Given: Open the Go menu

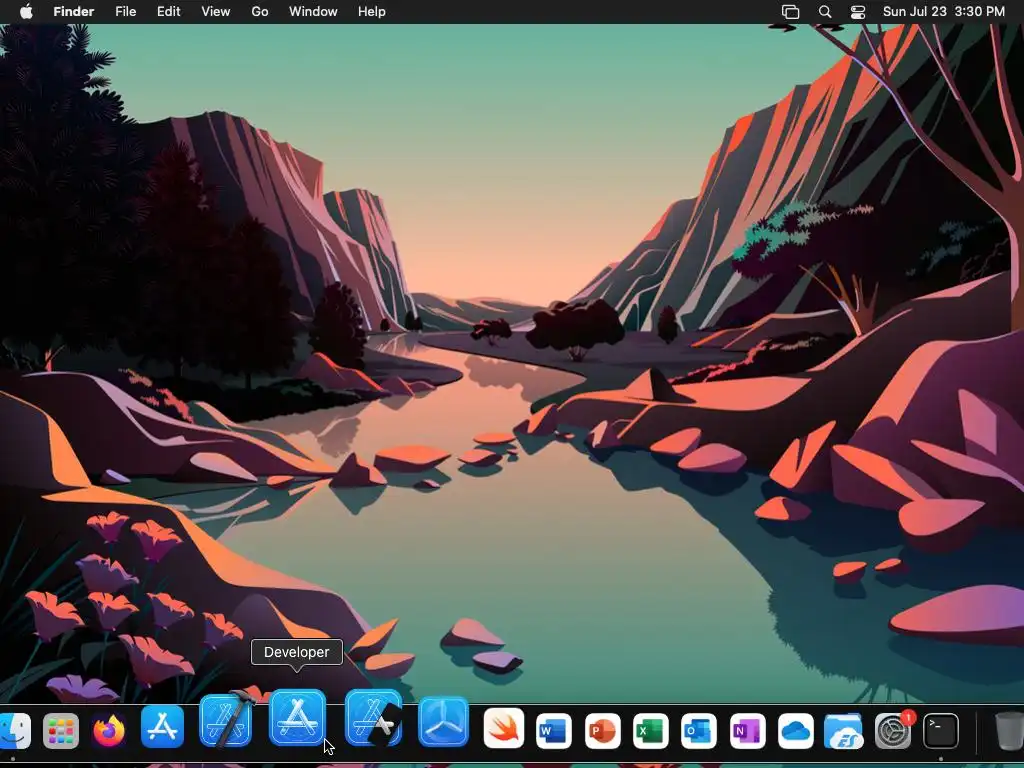Looking at the screenshot, I should point(260,12).
